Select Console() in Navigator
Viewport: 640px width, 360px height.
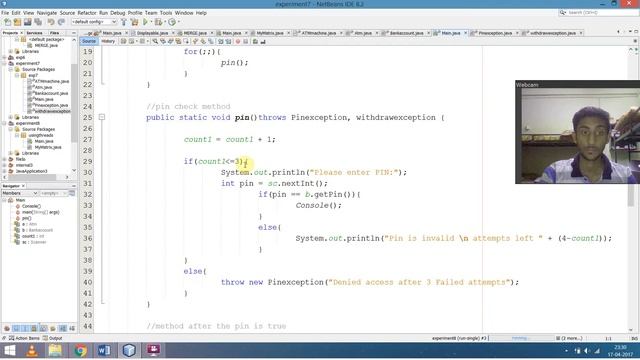pyautogui.click(x=31, y=206)
